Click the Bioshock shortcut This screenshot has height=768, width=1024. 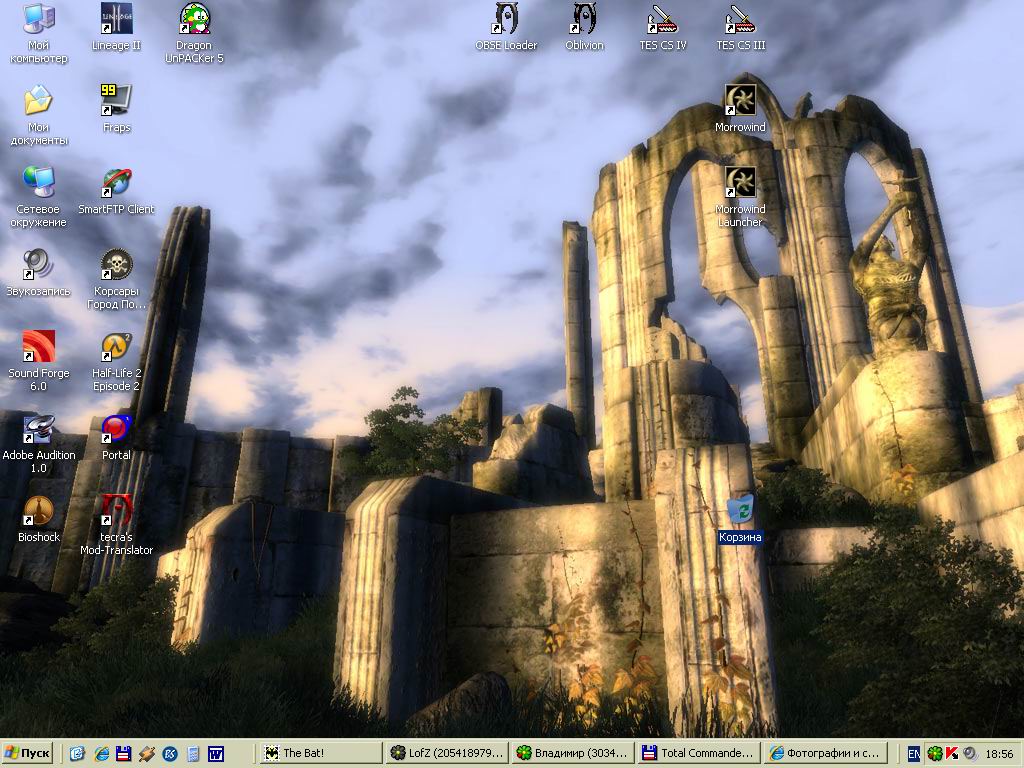39,519
